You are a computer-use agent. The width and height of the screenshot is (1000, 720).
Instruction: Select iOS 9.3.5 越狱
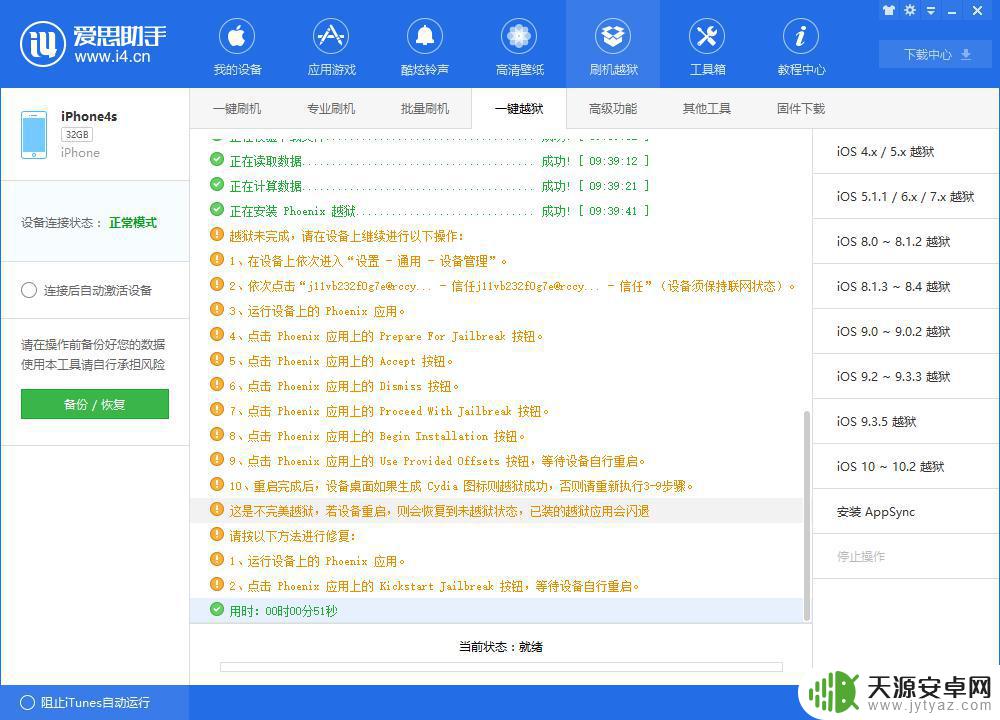click(906, 422)
